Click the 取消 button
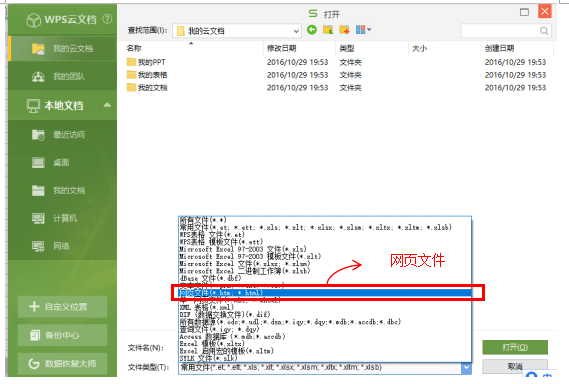The height and width of the screenshot is (384, 569). coord(515,366)
